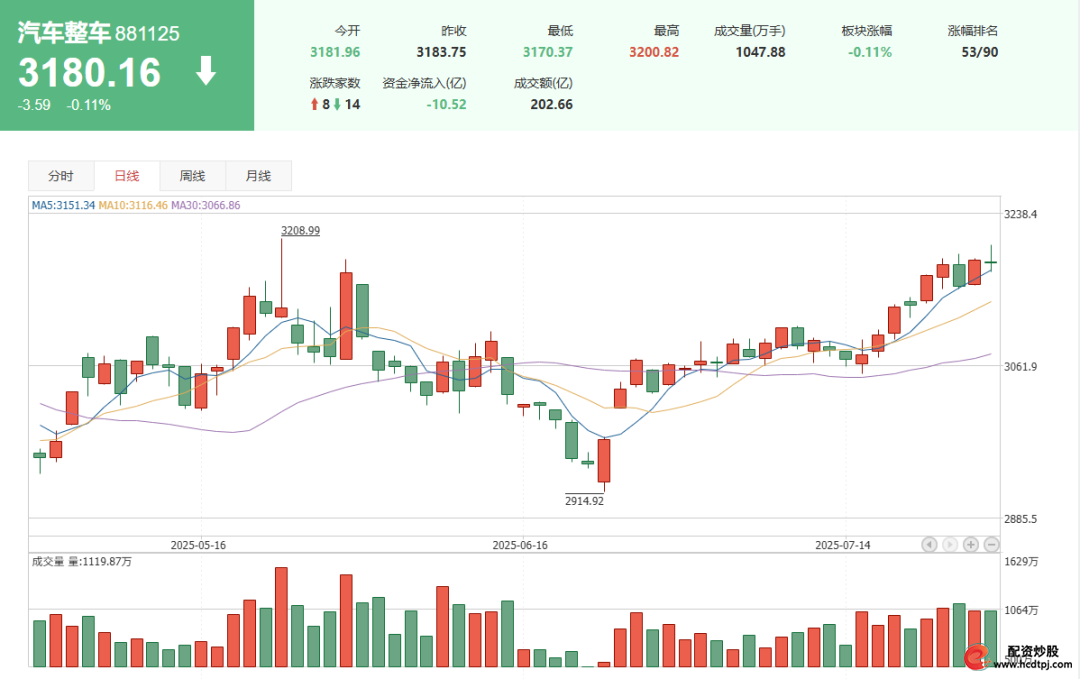The width and height of the screenshot is (1080, 679).
Task: Click the -0.11% value under 3180.16
Action: [x=89, y=105]
